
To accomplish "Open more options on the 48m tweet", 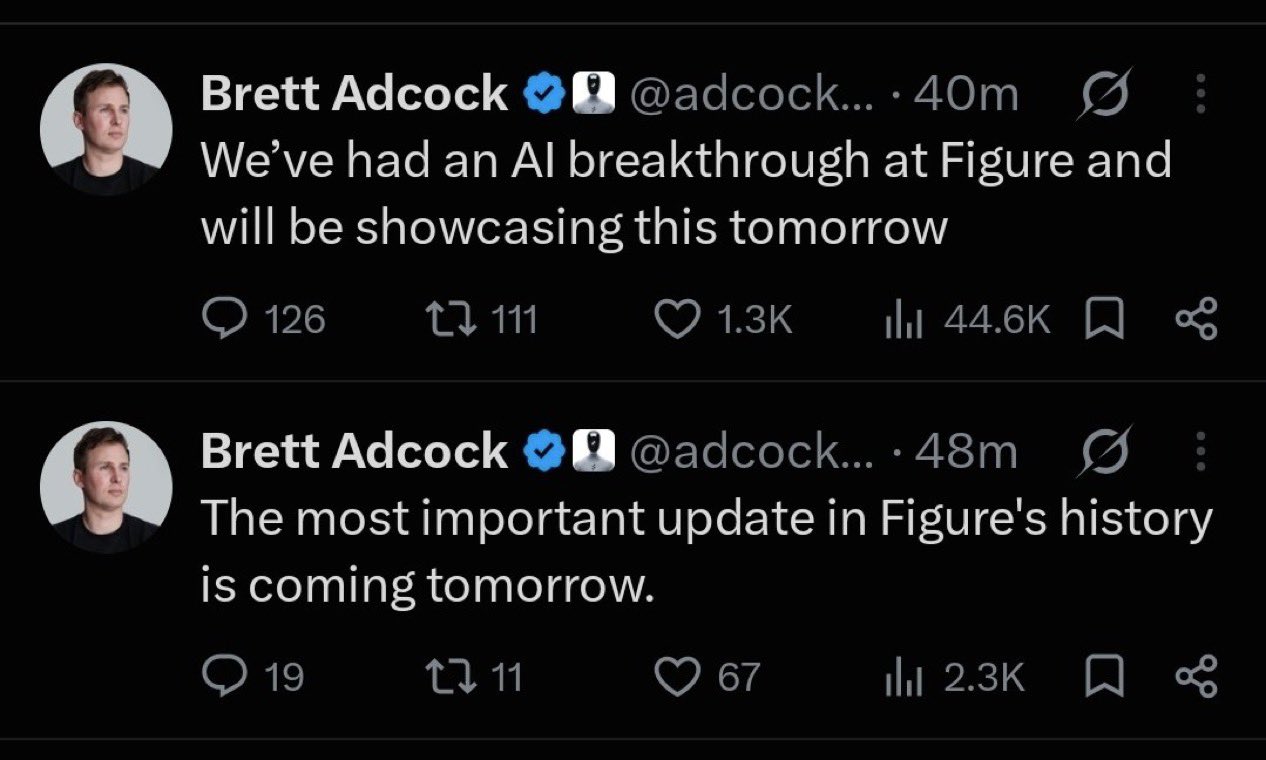I will coord(1201,453).
